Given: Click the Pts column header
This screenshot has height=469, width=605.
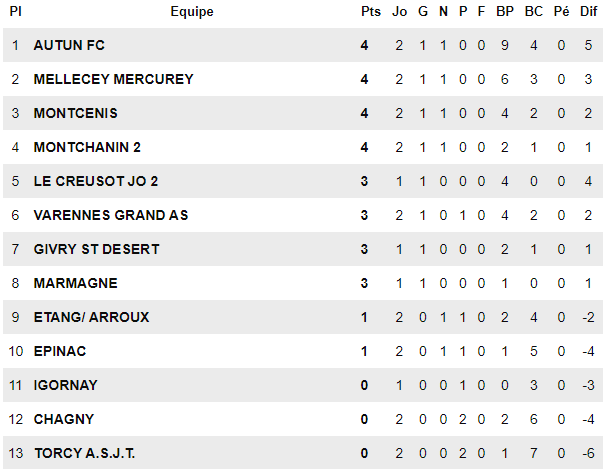Looking at the screenshot, I should pos(371,12).
